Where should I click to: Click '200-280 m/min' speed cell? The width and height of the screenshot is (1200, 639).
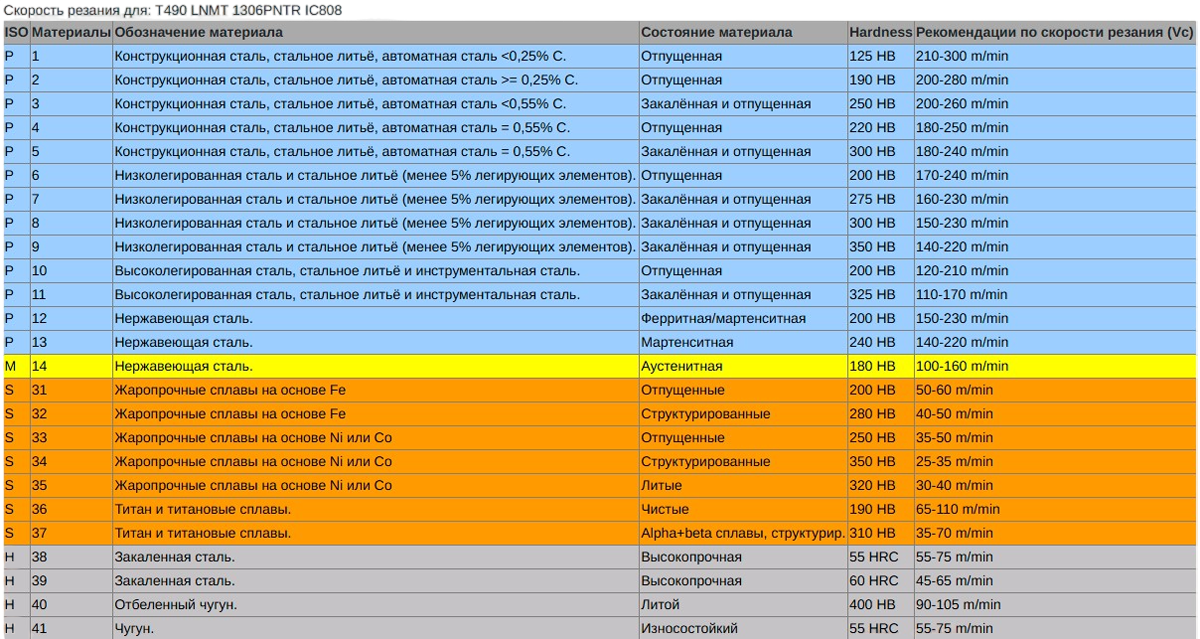(1055, 80)
